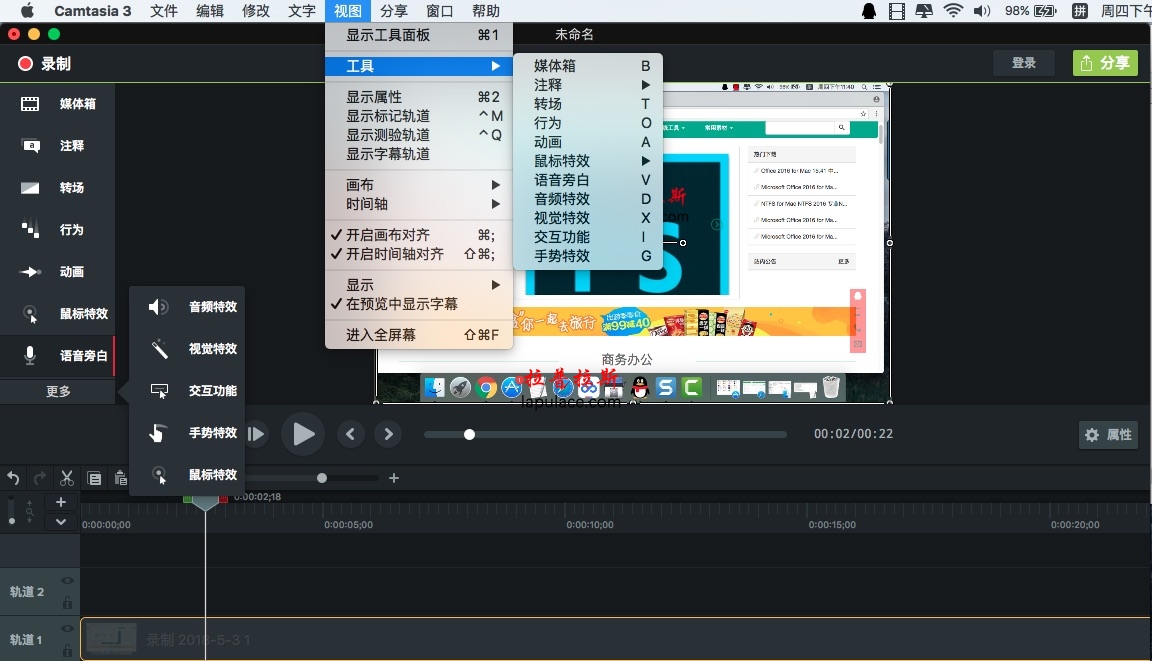Screen dimensions: 1152x661
Task: Collapse the 更多 tools list
Action: 58,391
